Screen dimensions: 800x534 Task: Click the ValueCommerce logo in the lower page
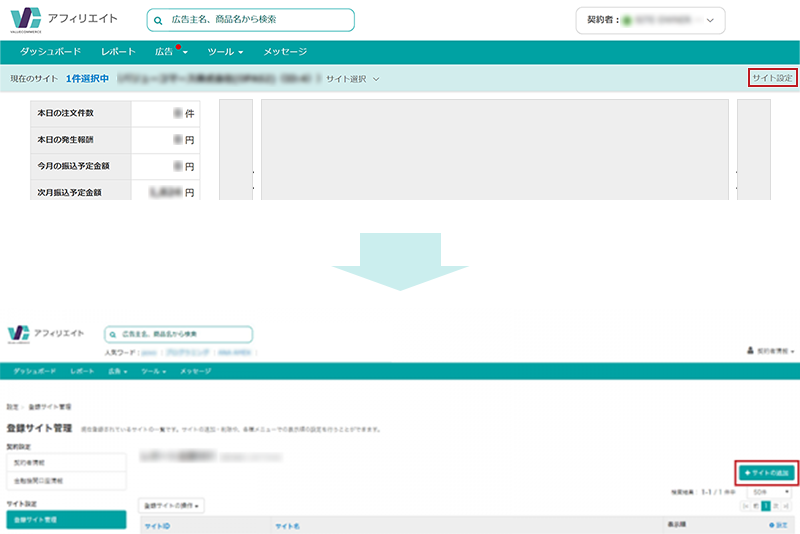(17, 333)
